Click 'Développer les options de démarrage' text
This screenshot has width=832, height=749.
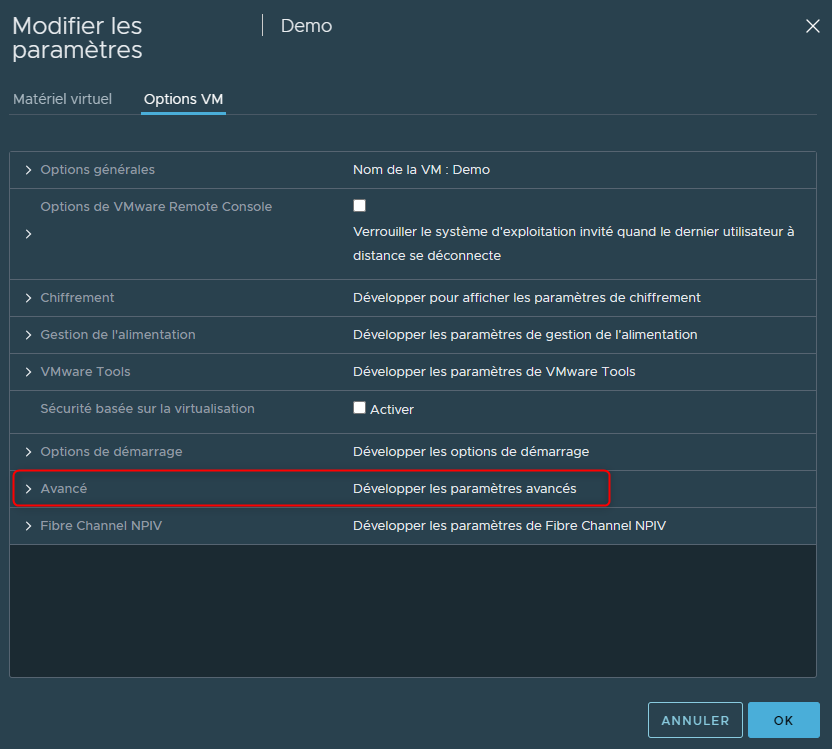(x=471, y=451)
